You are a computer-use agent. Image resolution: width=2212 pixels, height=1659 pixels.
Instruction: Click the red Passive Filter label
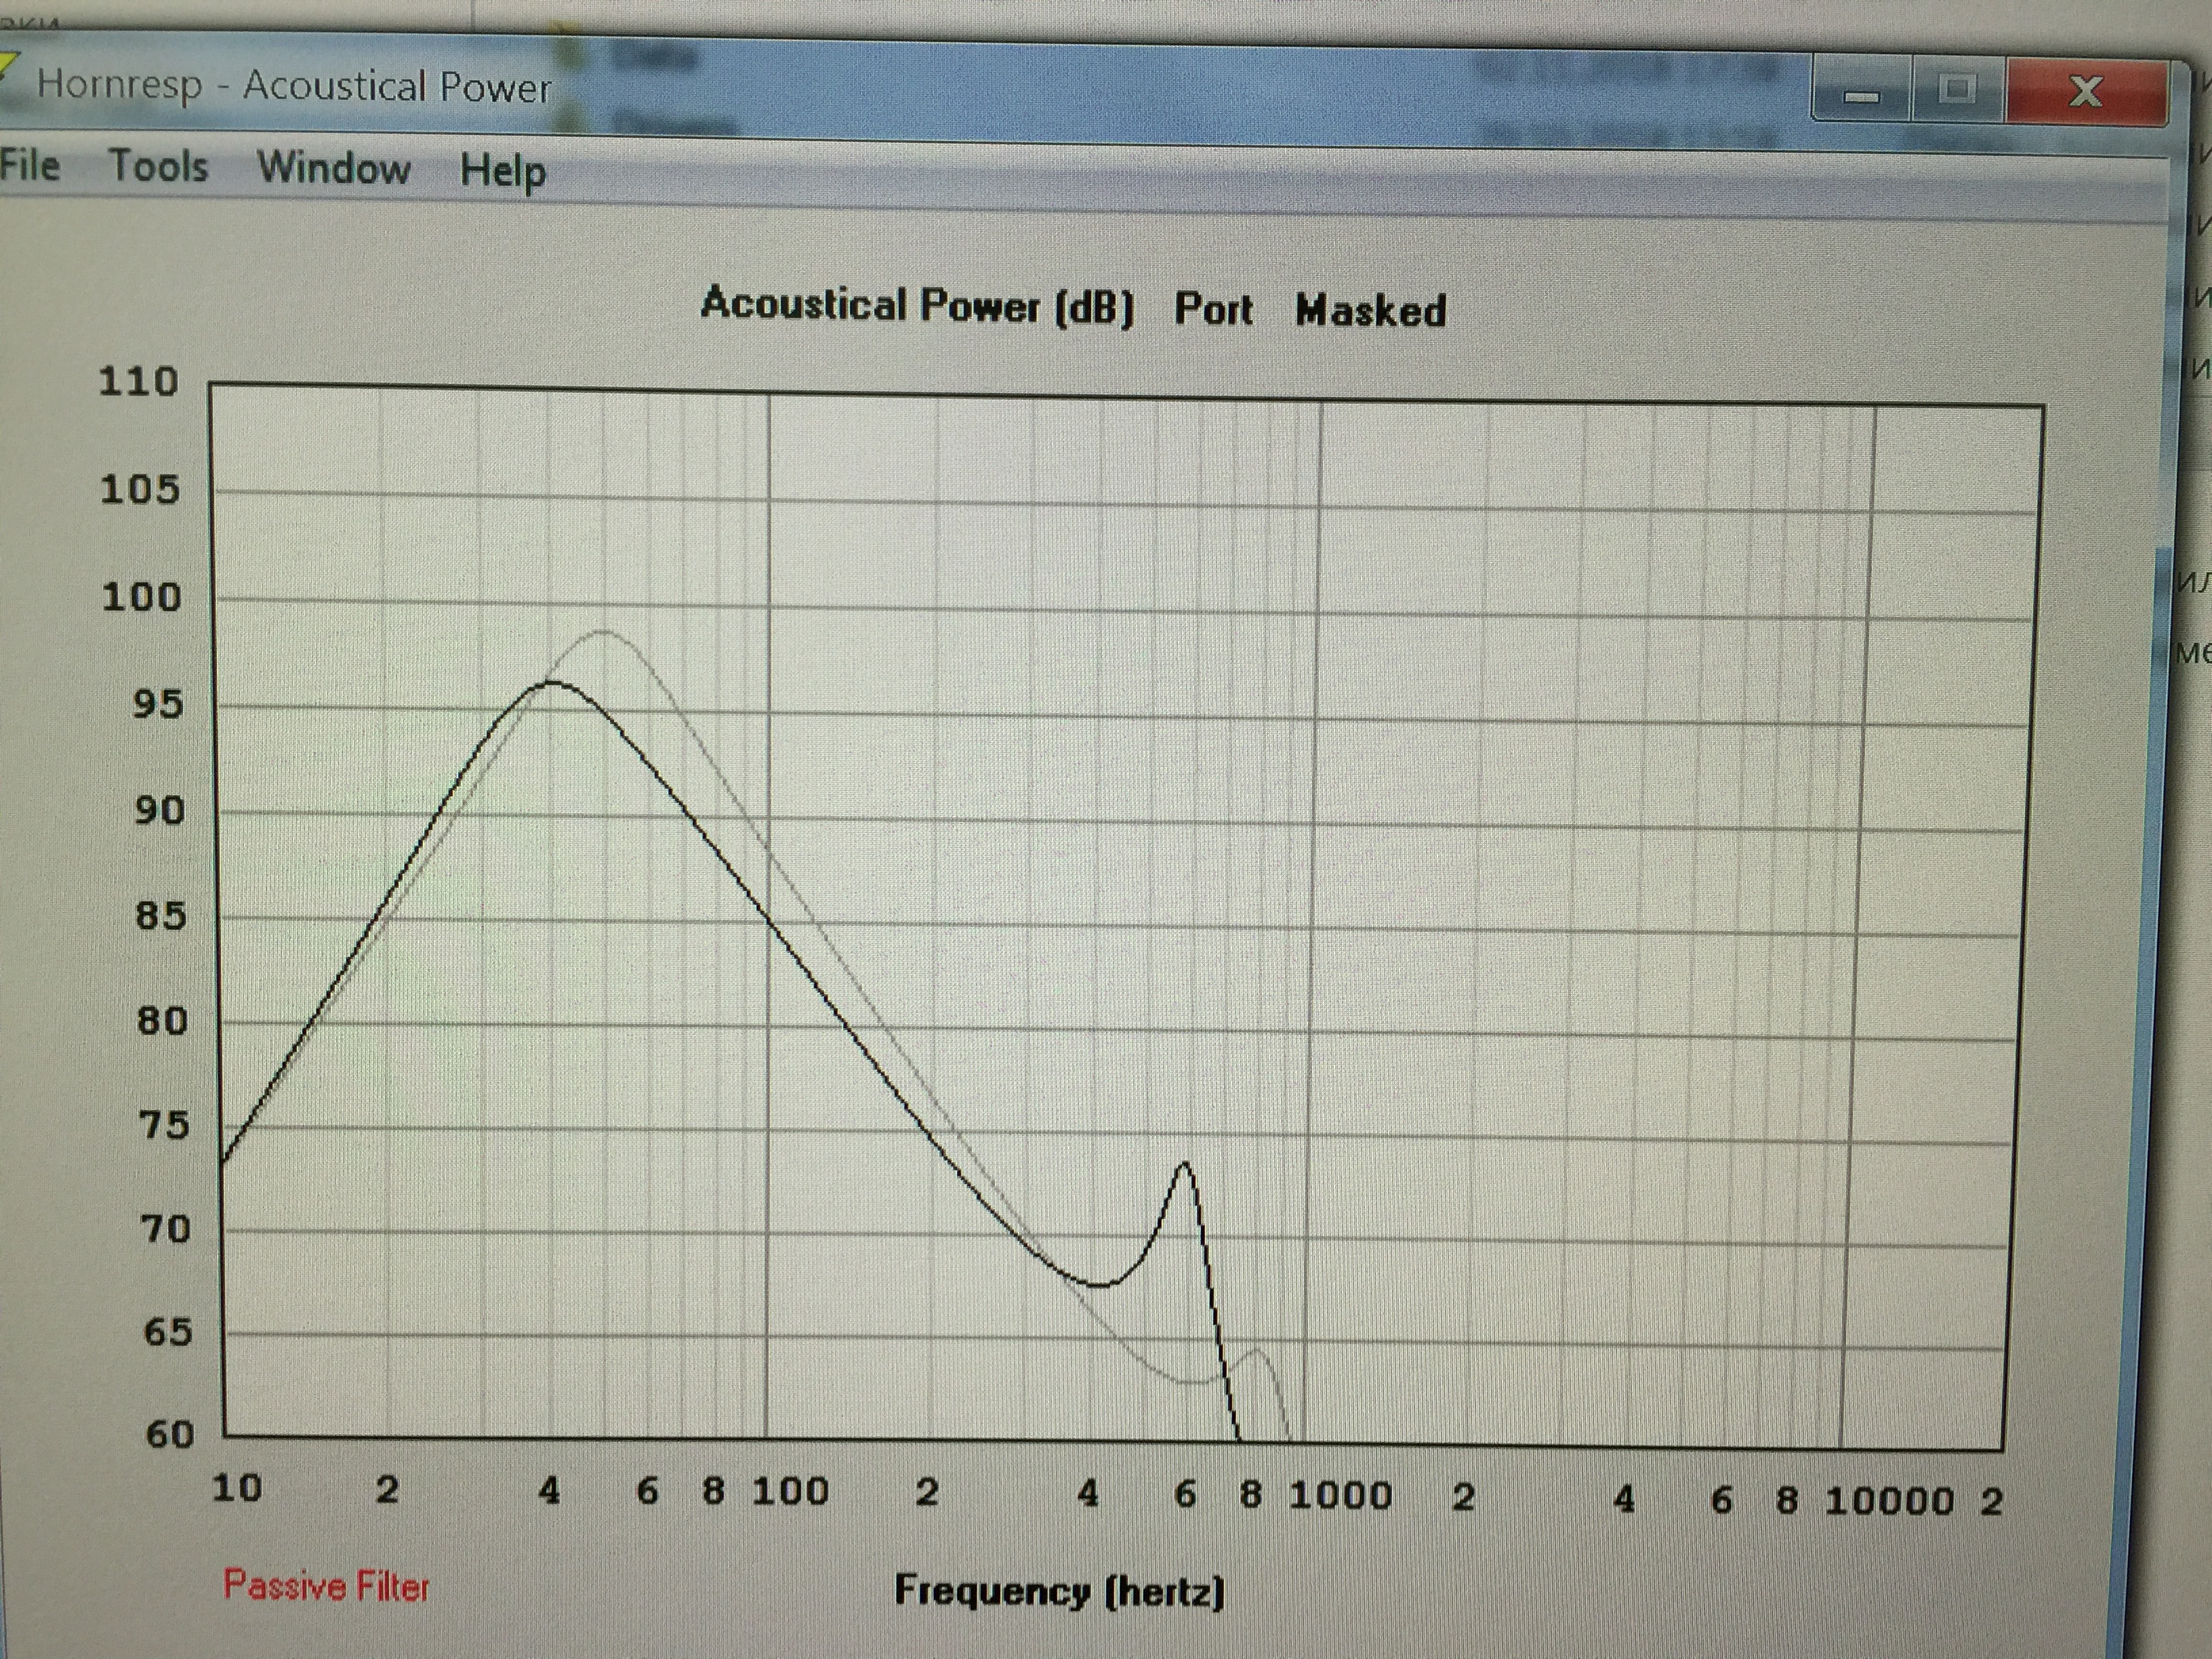[326, 1586]
